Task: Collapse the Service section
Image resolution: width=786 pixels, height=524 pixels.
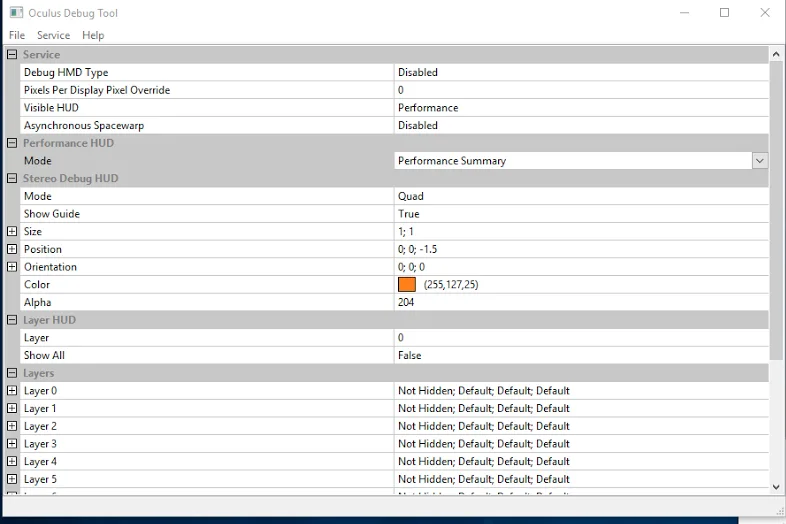Action: point(12,55)
